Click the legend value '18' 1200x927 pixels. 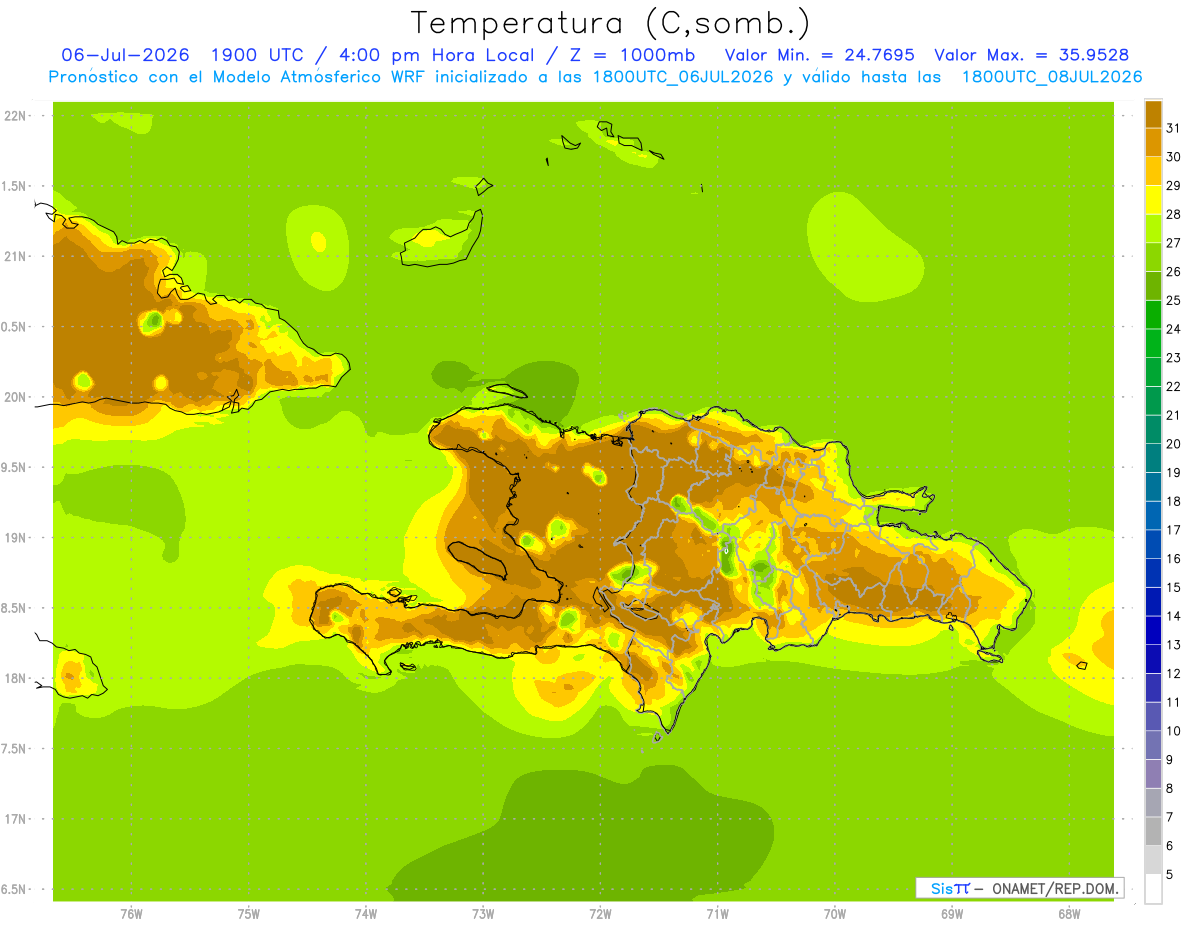point(1173,501)
